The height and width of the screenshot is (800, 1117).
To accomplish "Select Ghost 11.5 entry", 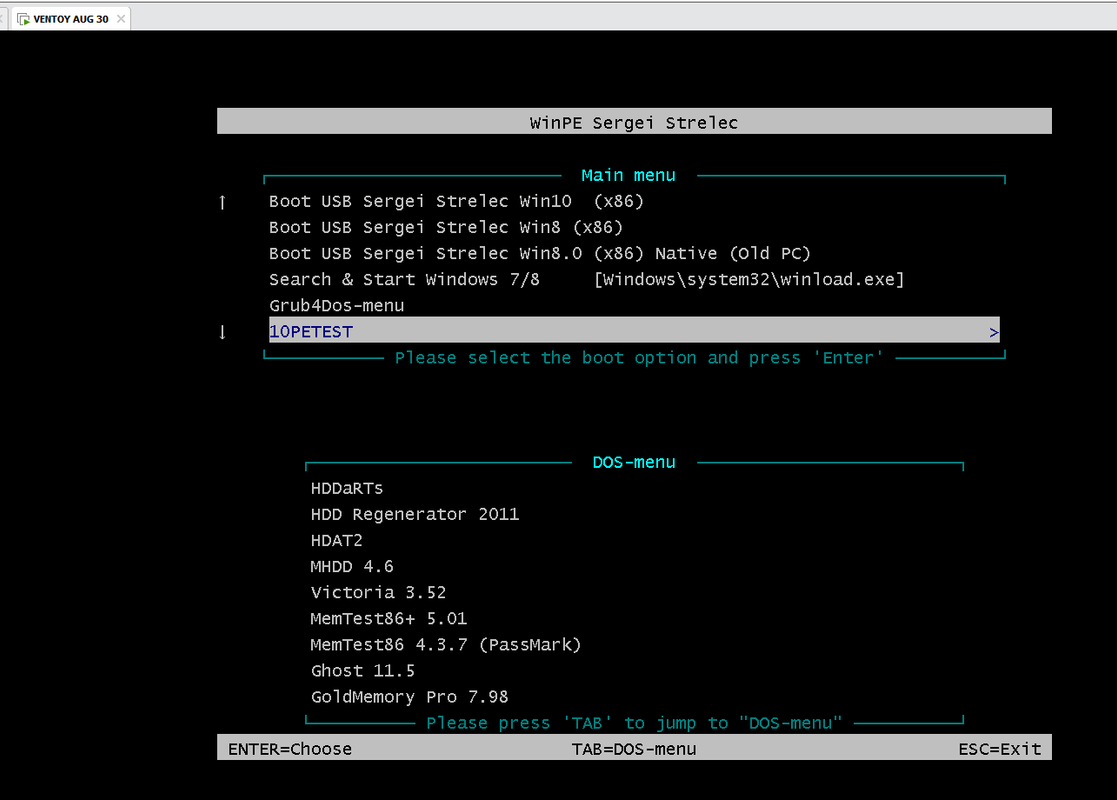I will point(363,671).
